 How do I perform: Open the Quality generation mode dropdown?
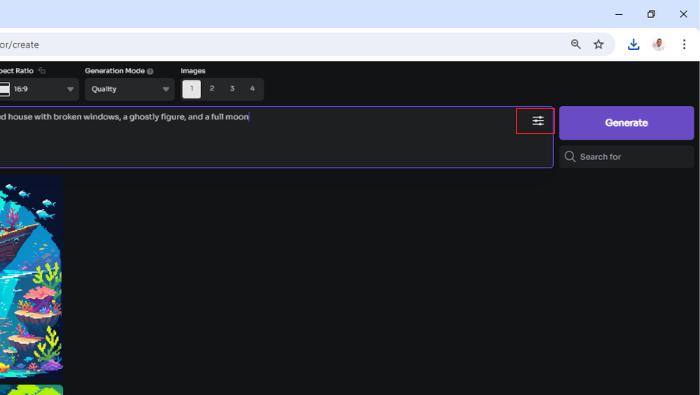coord(129,89)
